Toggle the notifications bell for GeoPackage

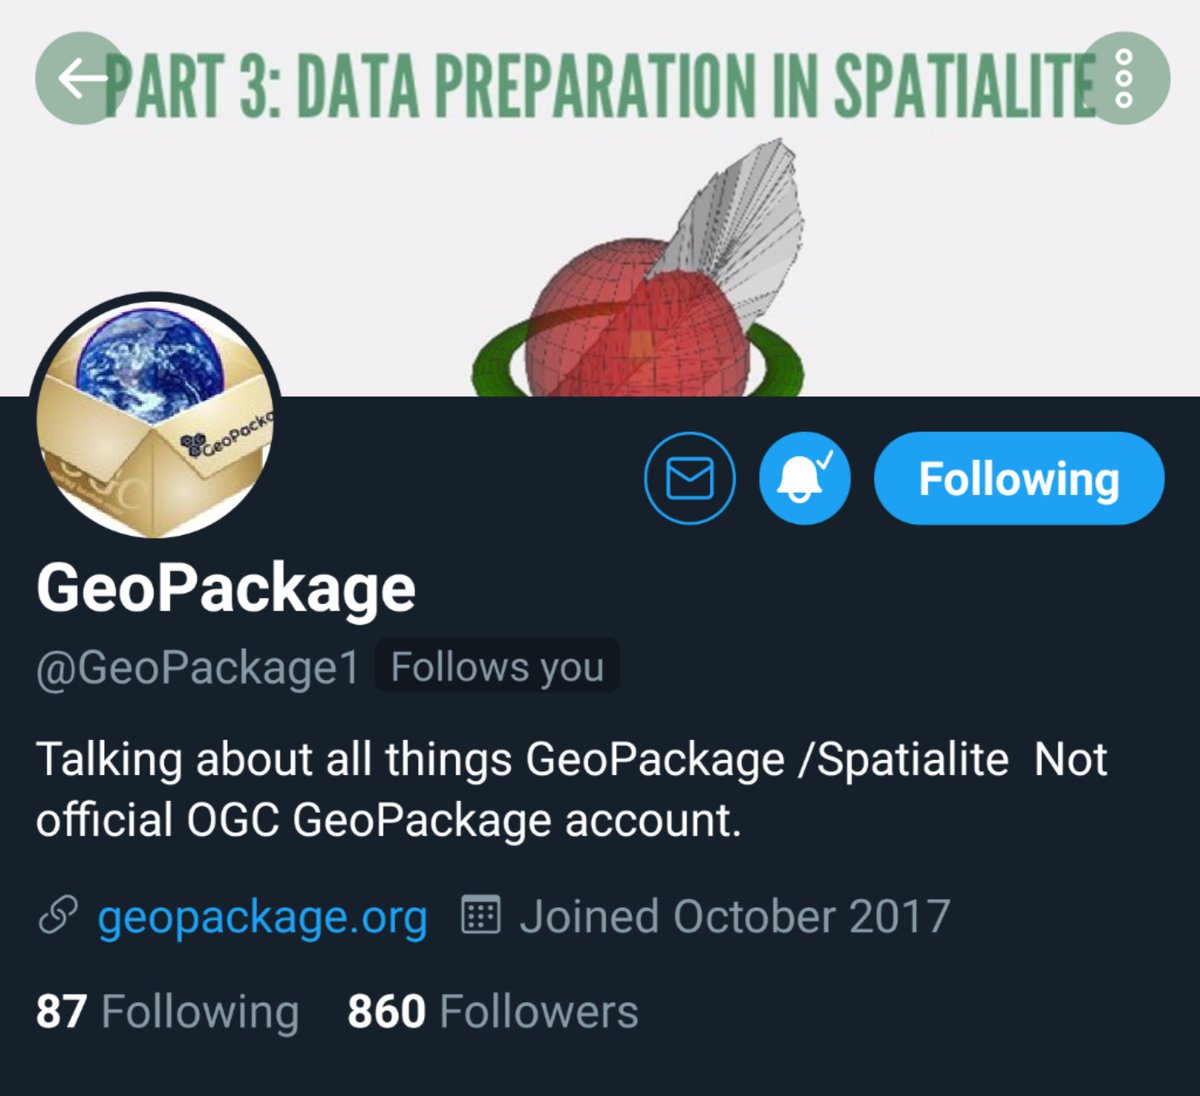[x=805, y=478]
